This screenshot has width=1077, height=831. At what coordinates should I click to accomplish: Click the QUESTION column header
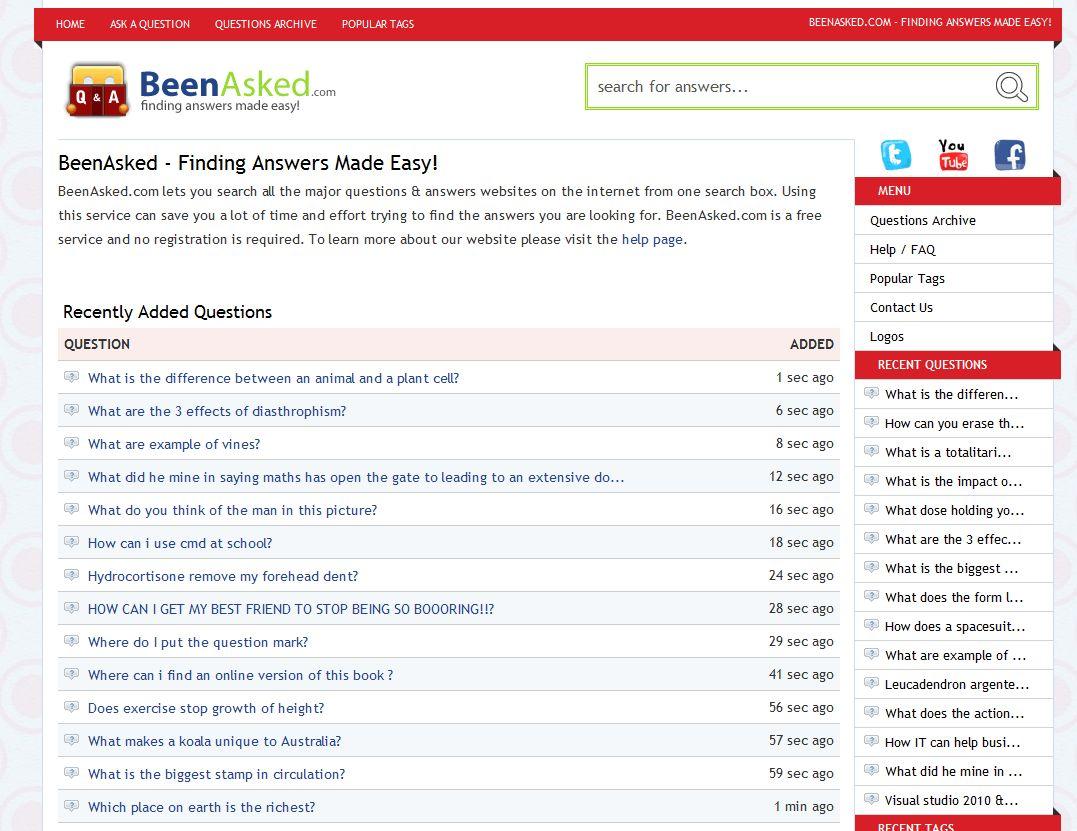(97, 344)
